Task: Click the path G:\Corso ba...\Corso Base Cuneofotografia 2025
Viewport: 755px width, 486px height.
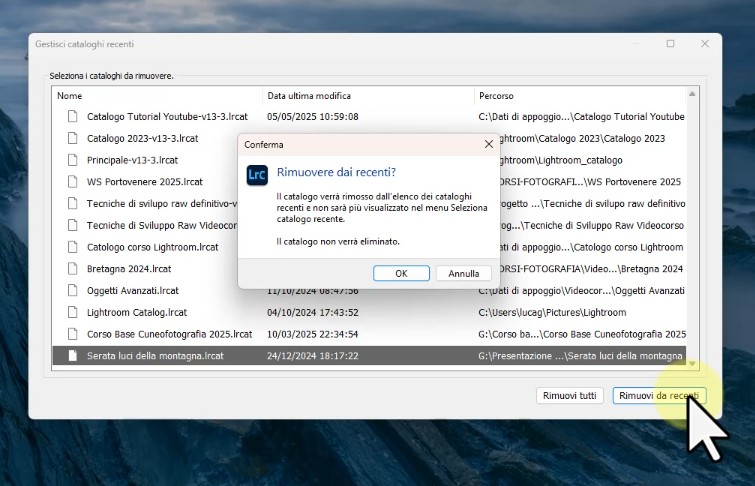Action: (x=582, y=334)
